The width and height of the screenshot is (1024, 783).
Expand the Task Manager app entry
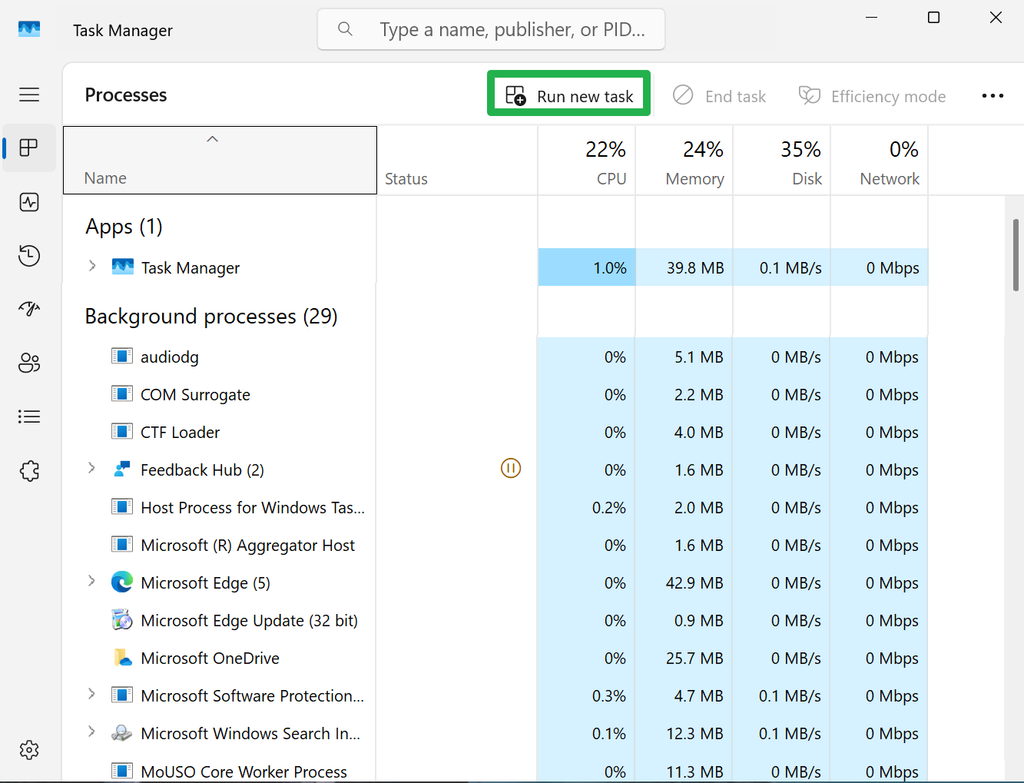point(91,267)
